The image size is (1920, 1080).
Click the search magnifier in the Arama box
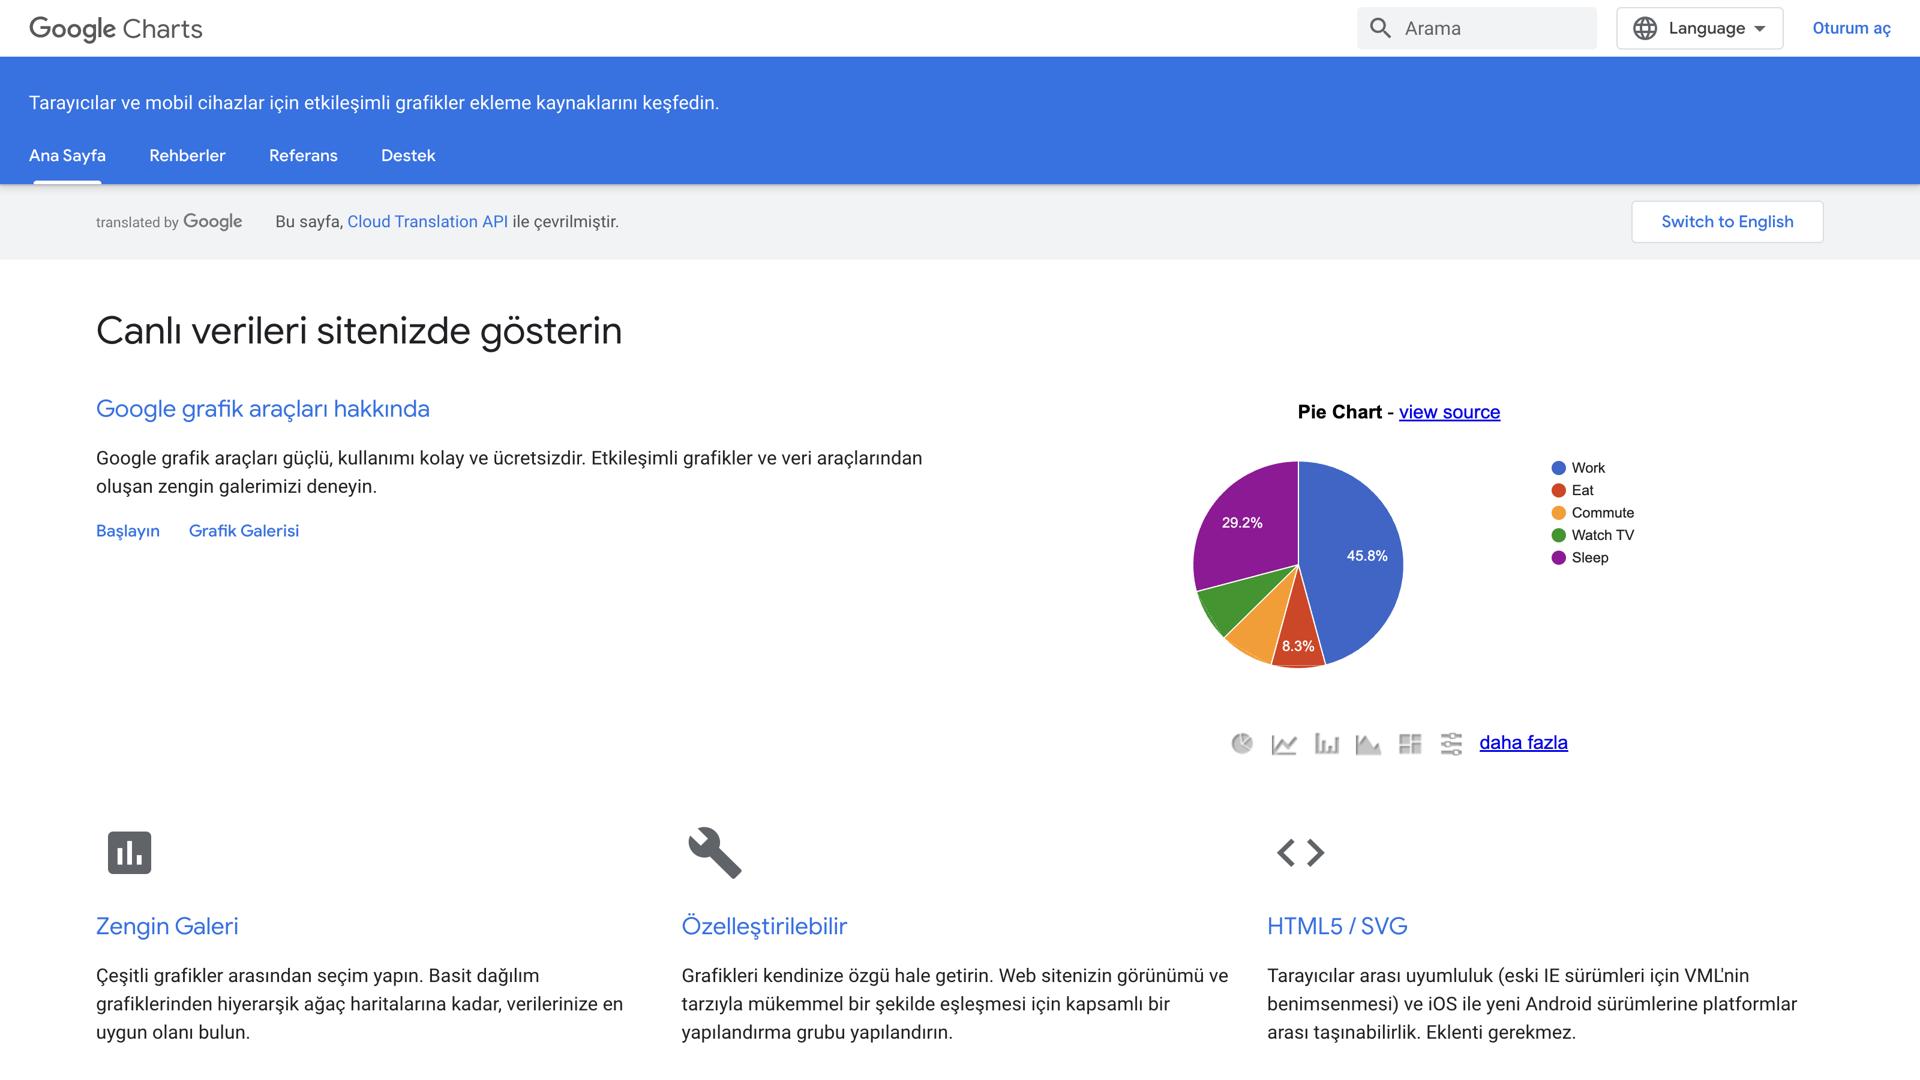point(1379,27)
